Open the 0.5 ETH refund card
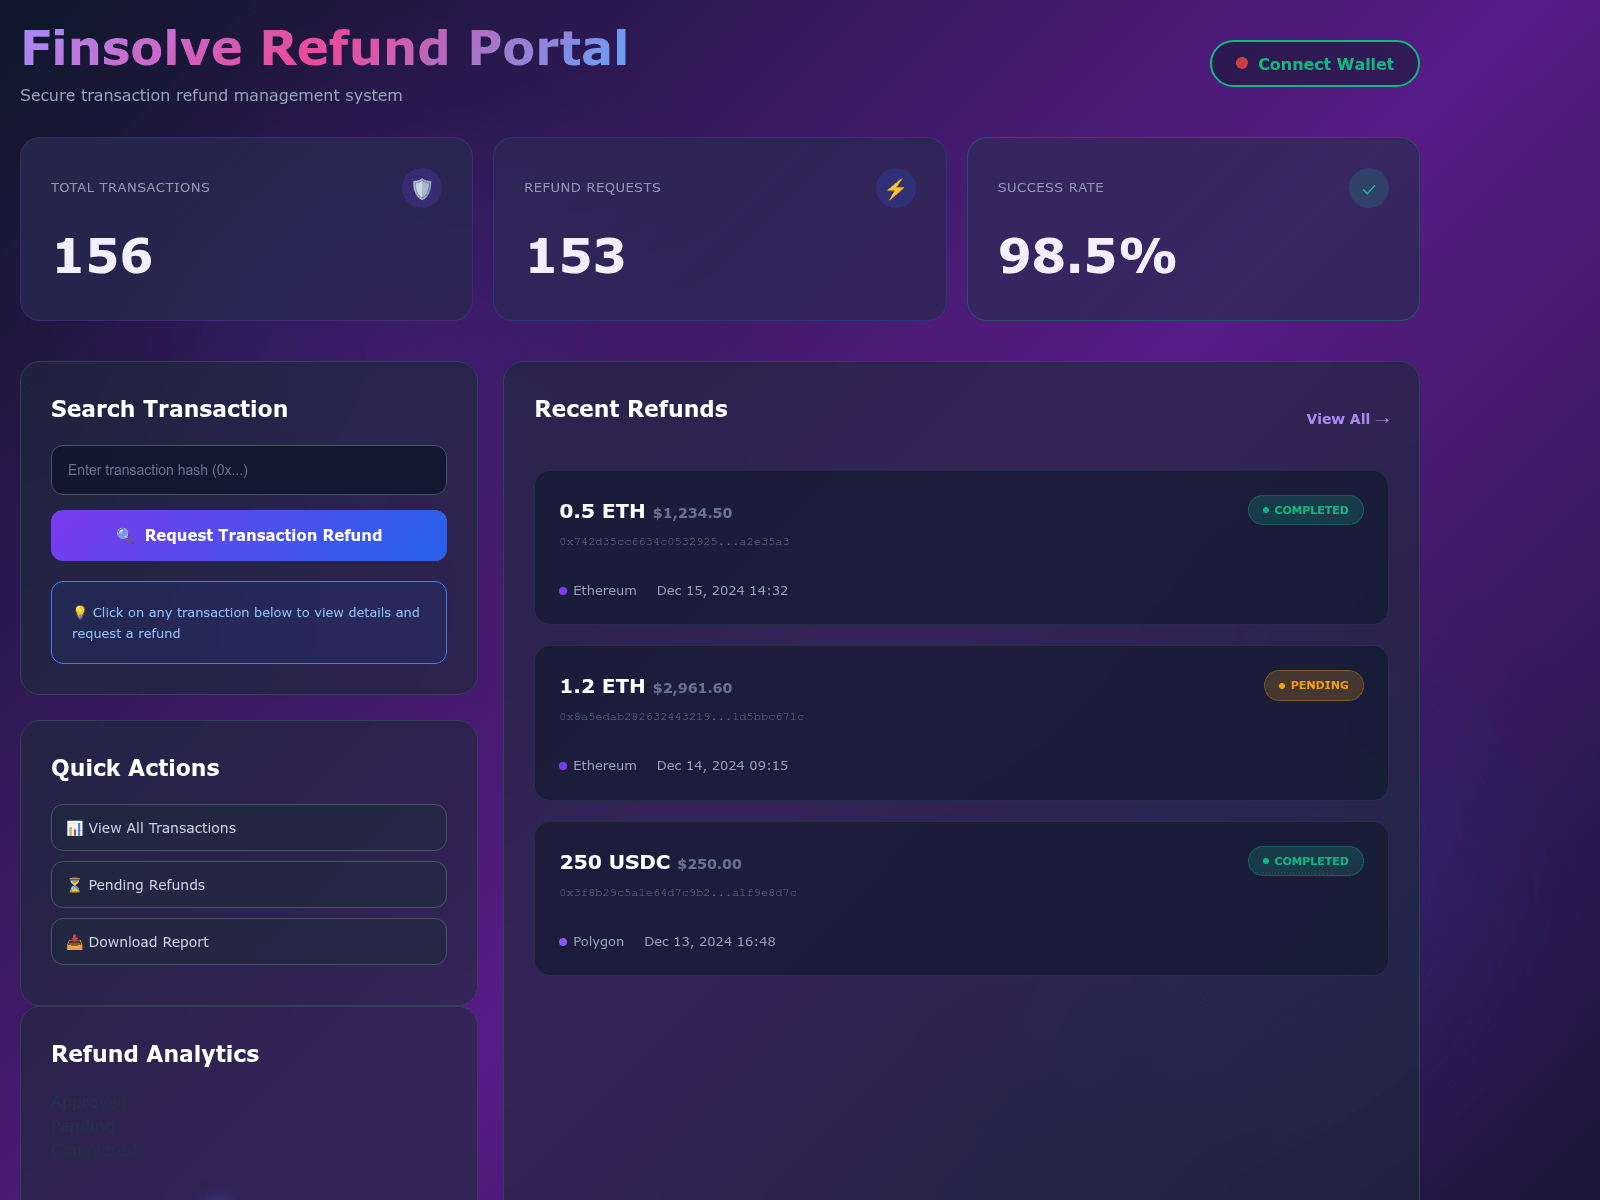This screenshot has width=1600, height=1200. [x=961, y=548]
